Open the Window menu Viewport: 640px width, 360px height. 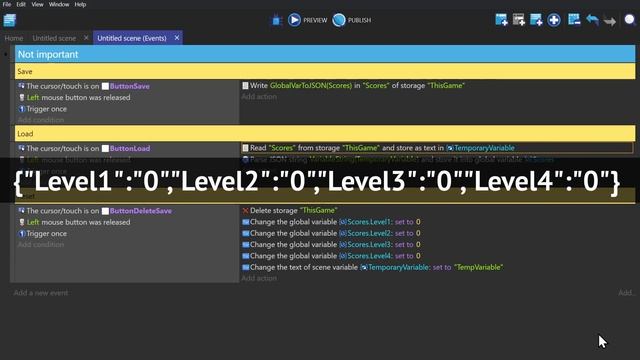point(59,4)
